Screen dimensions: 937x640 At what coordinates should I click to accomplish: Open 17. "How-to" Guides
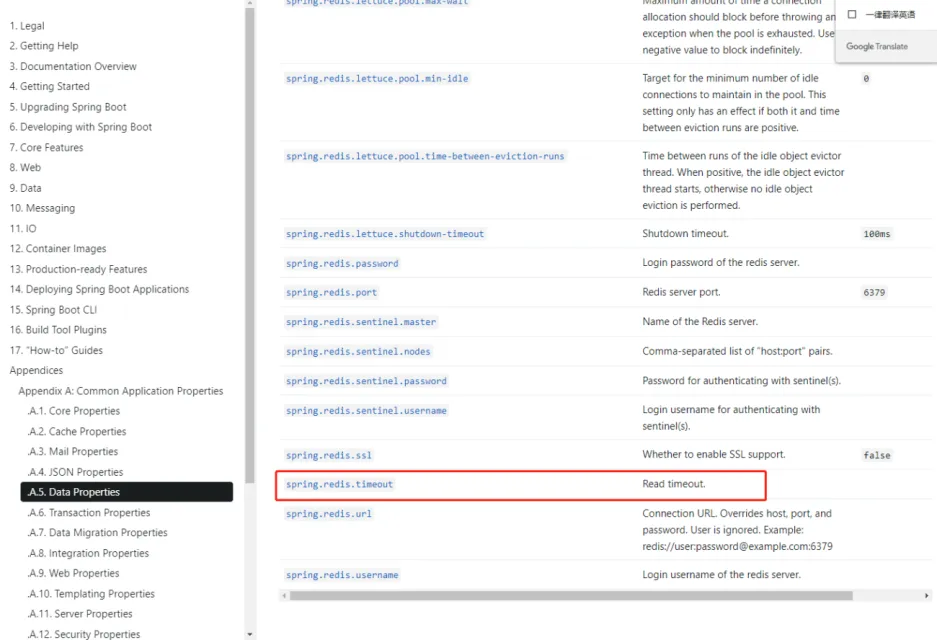[56, 351]
